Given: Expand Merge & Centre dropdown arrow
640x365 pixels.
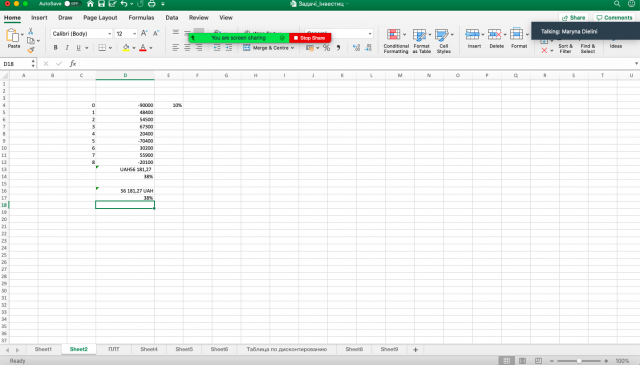Looking at the screenshot, I should click(x=293, y=48).
